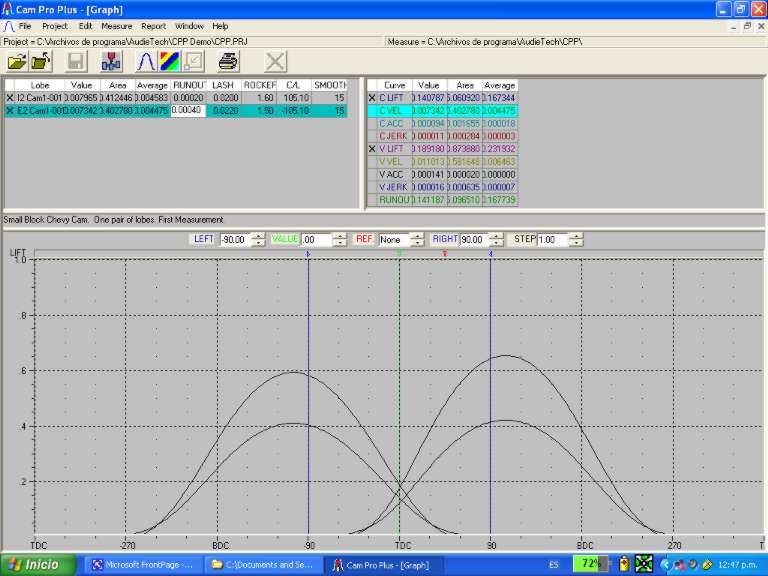Open the File menu
This screenshot has width=768, height=576.
click(x=25, y=26)
